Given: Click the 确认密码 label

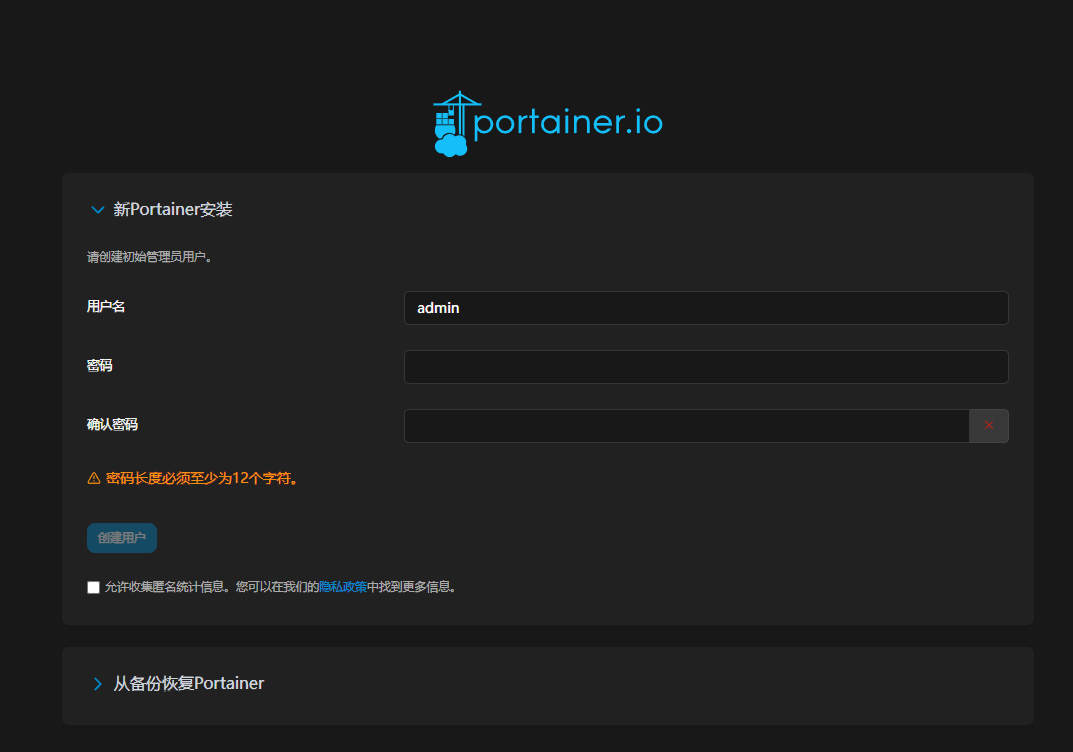Looking at the screenshot, I should coord(112,425).
